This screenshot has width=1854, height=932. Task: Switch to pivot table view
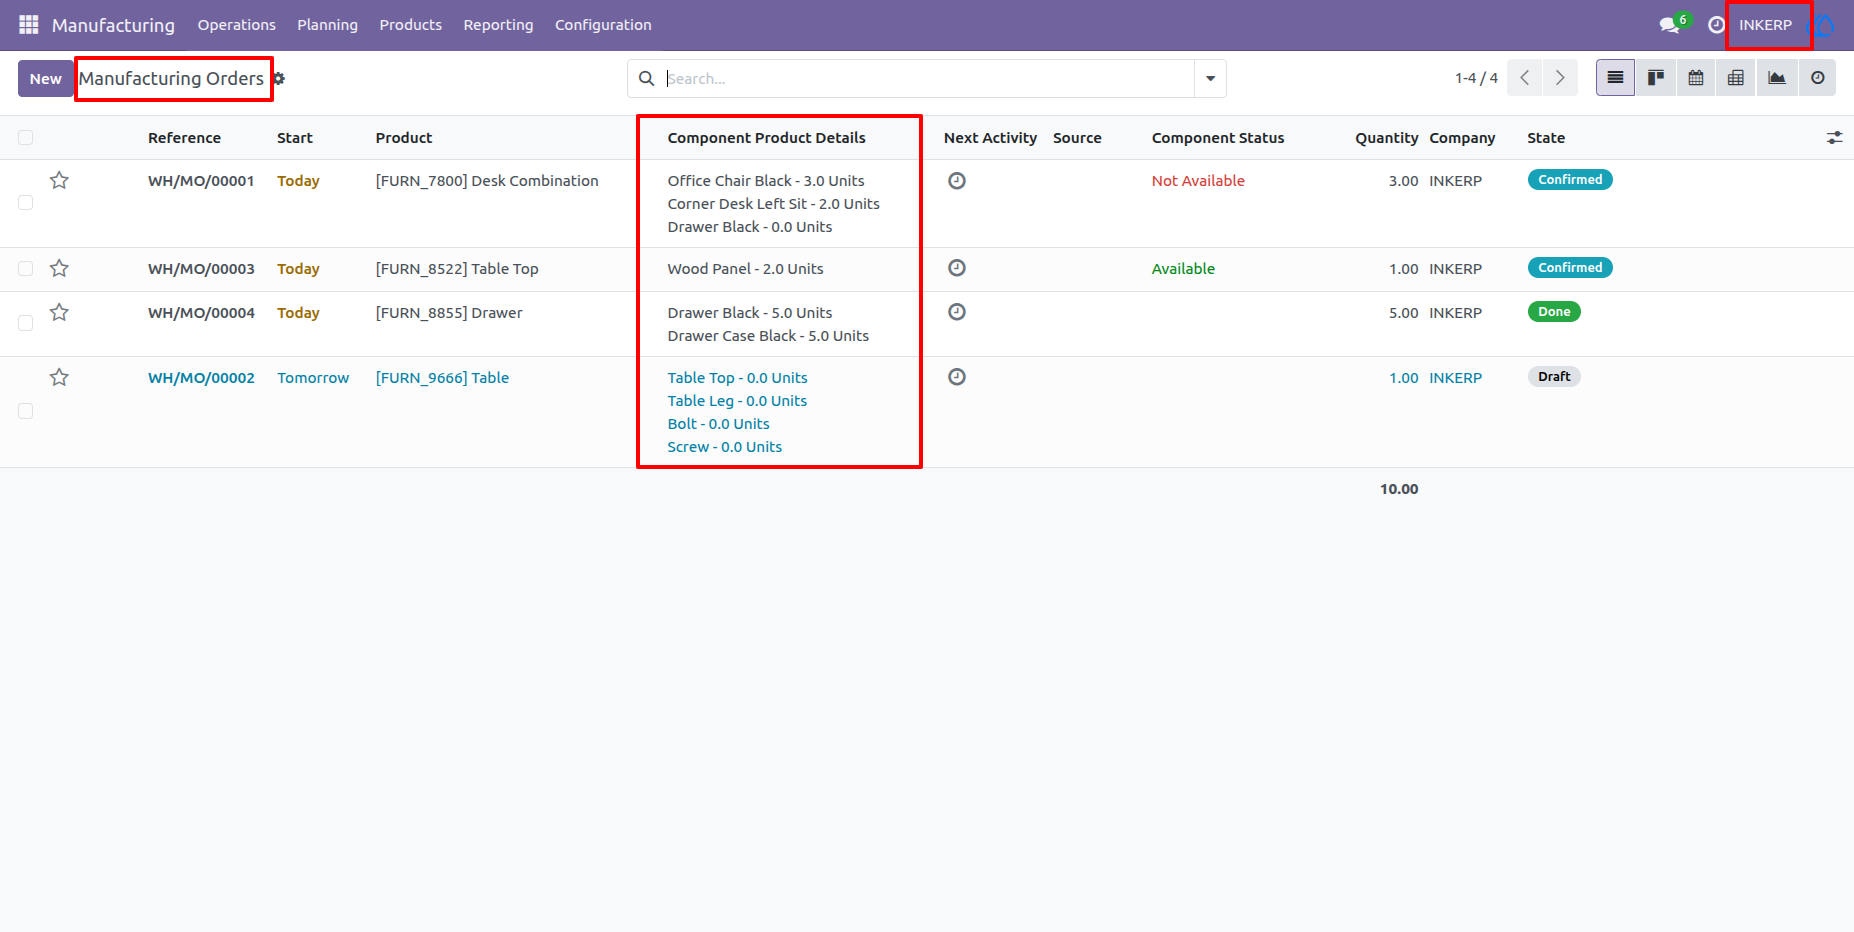pyautogui.click(x=1736, y=78)
